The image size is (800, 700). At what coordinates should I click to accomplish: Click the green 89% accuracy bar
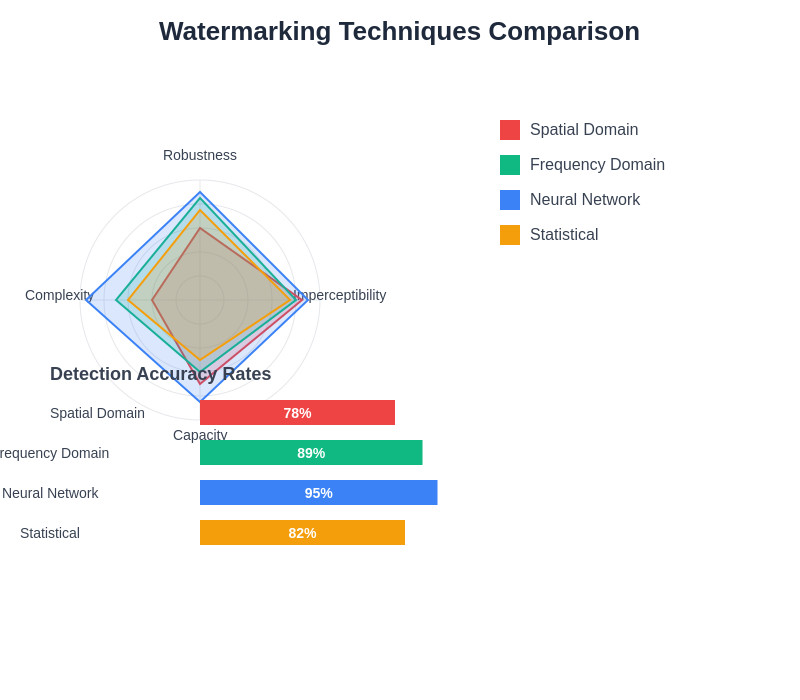[x=311, y=453]
